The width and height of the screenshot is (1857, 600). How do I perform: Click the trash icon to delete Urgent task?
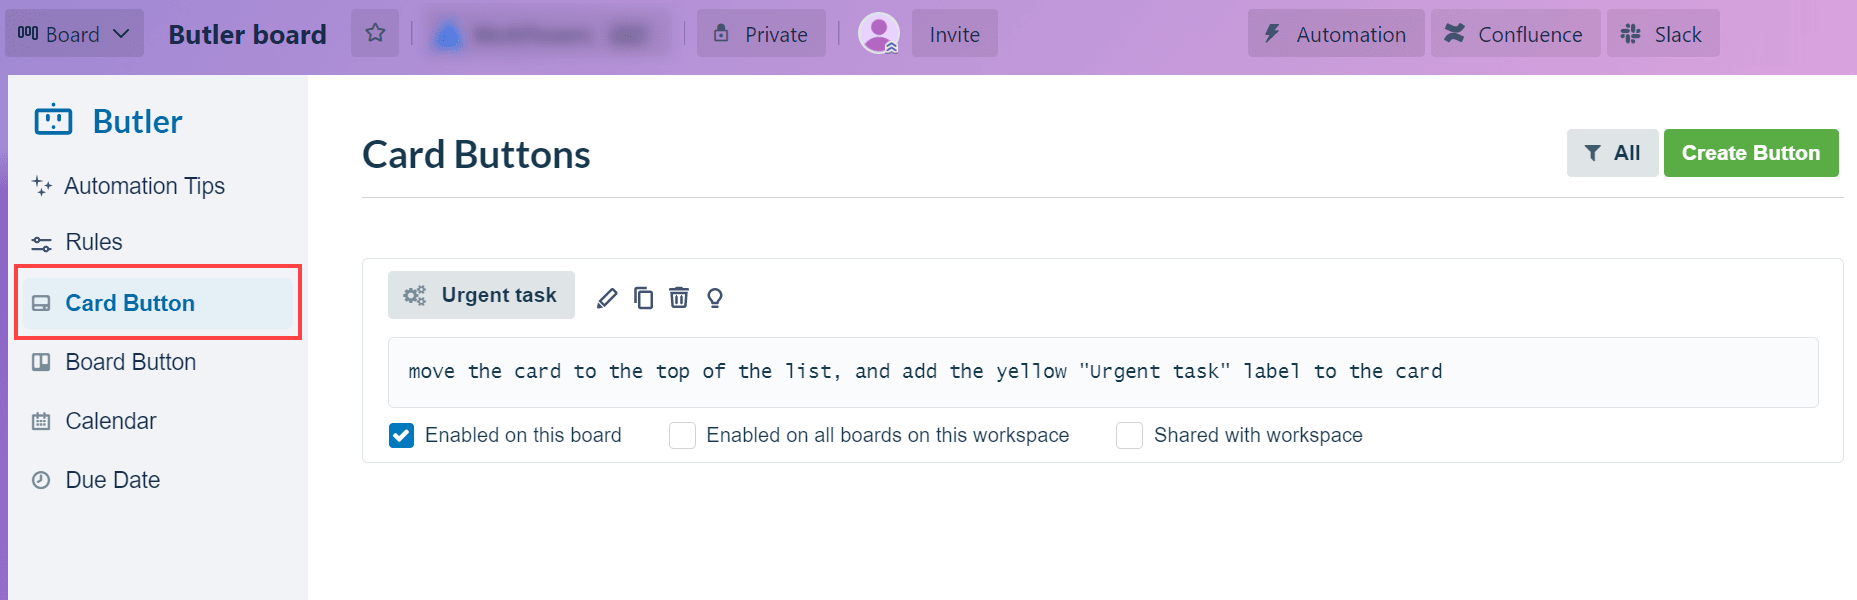pos(679,297)
